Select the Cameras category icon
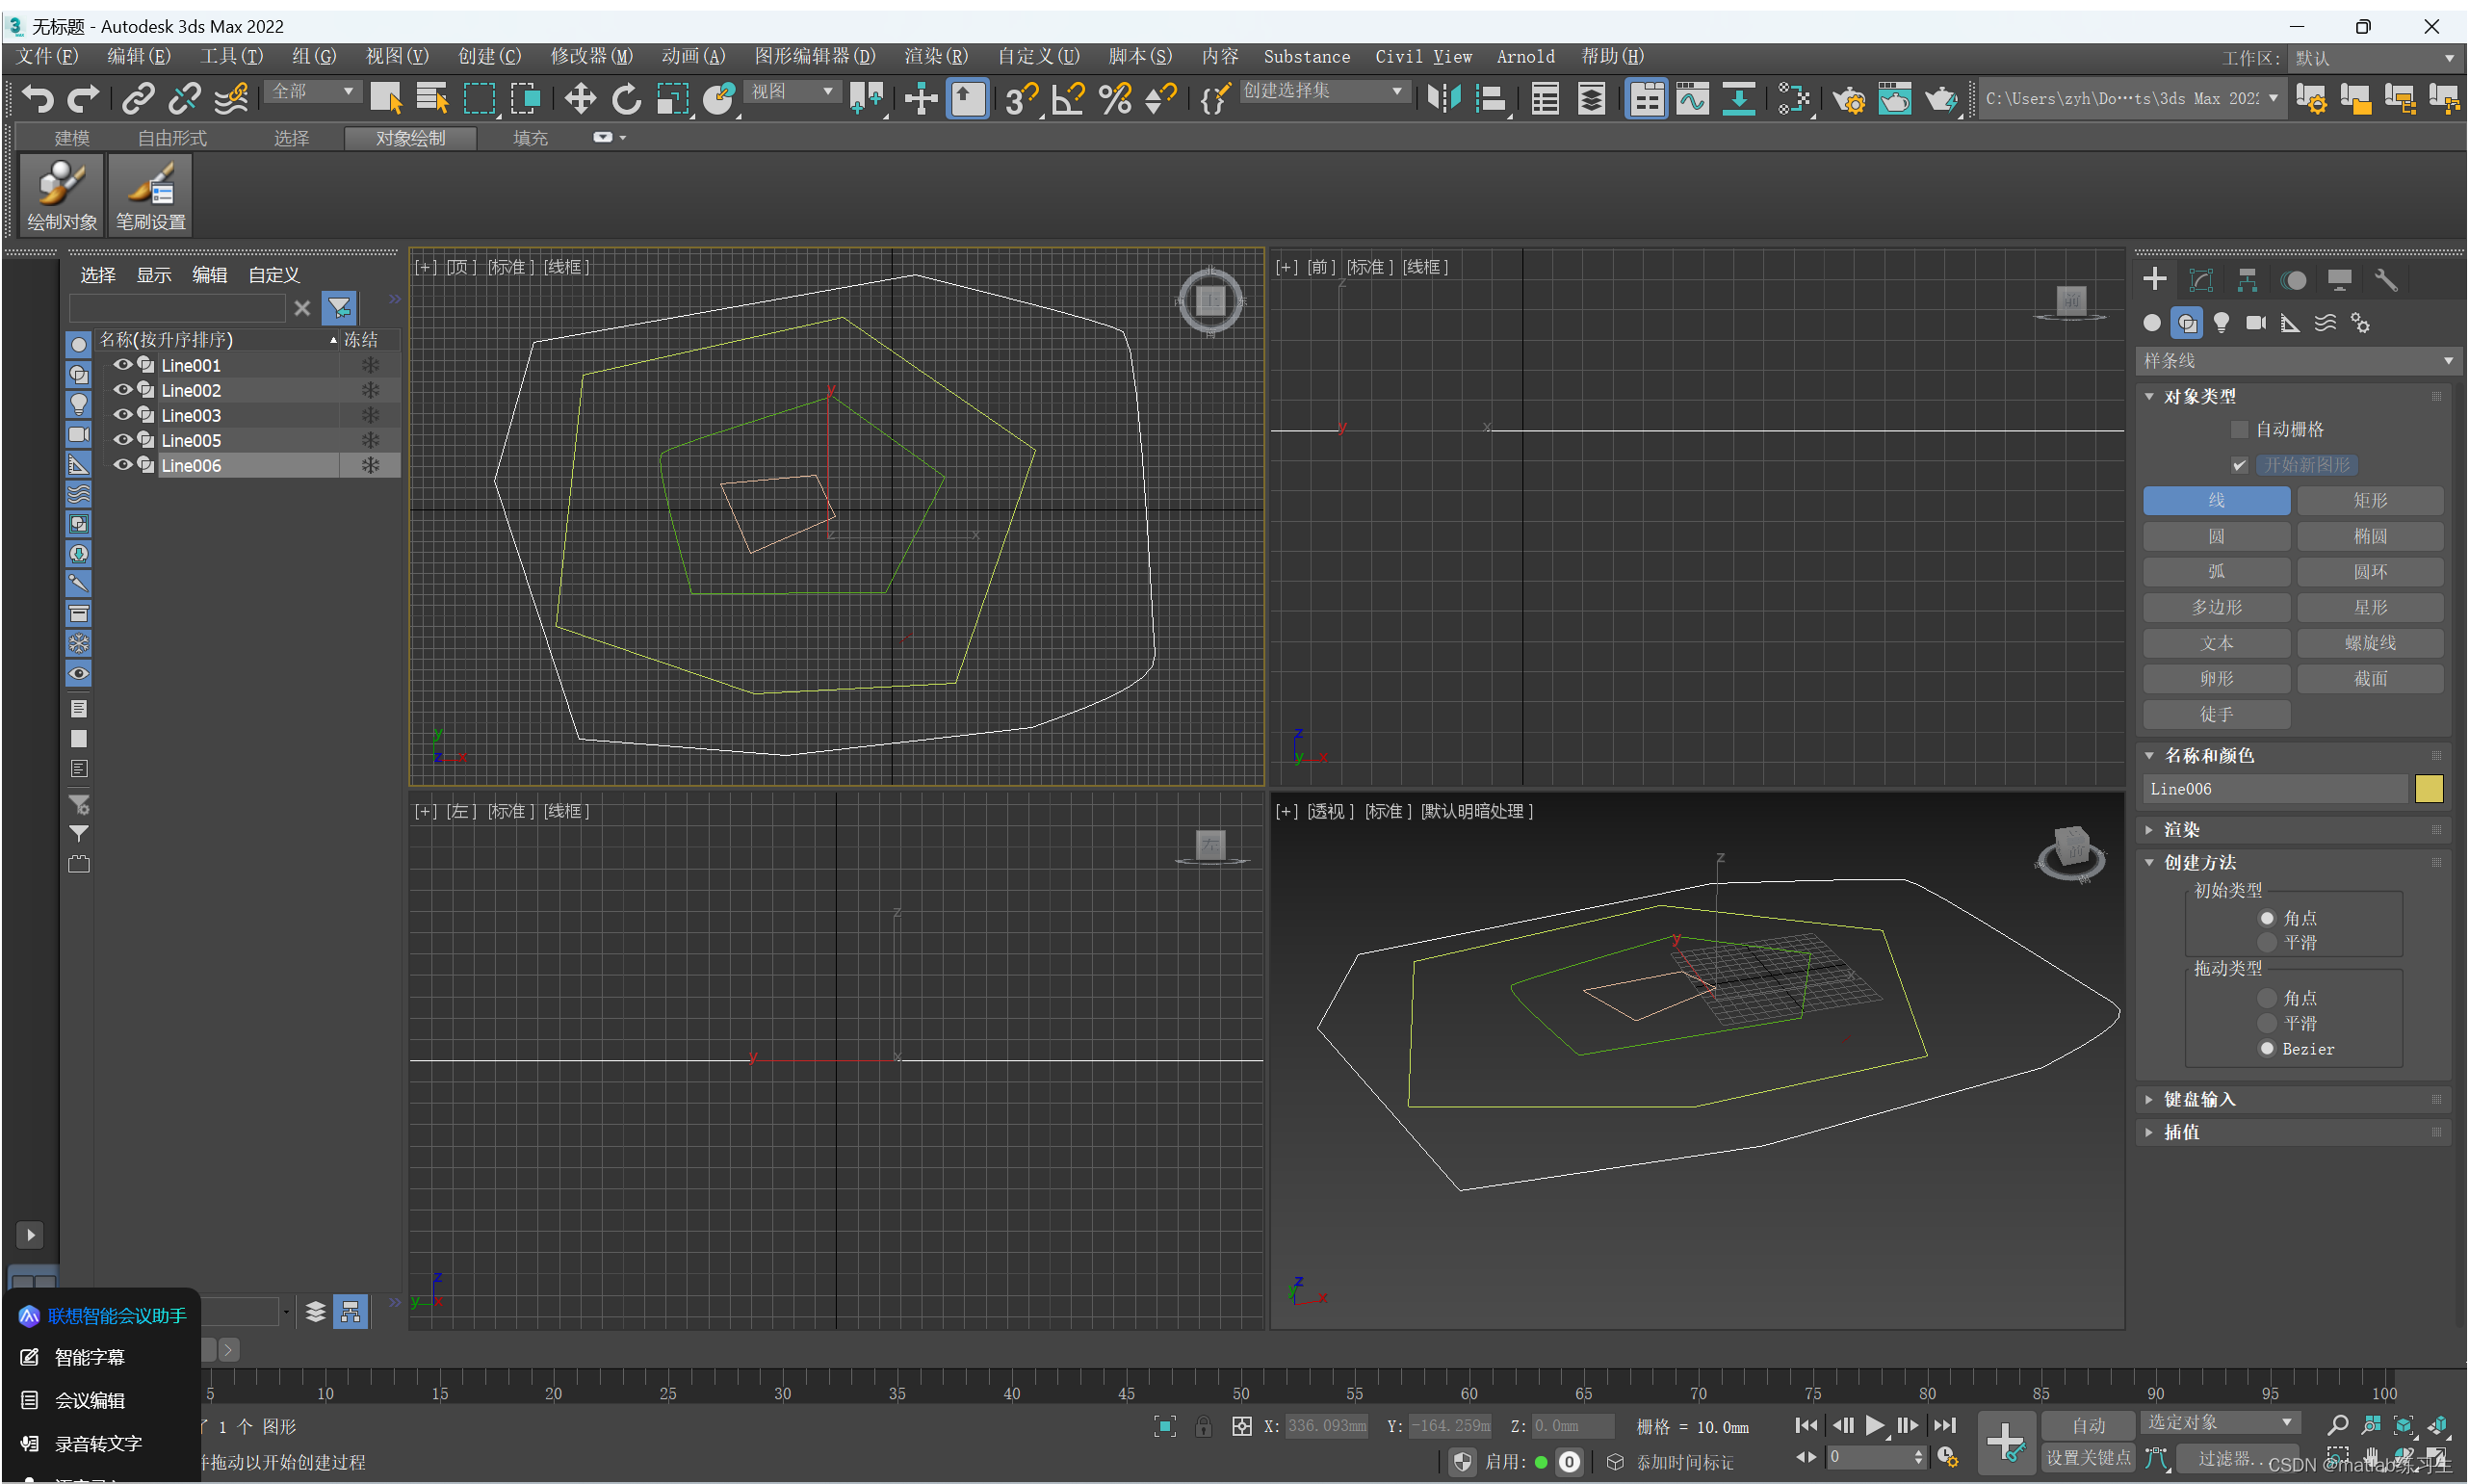 point(2256,323)
